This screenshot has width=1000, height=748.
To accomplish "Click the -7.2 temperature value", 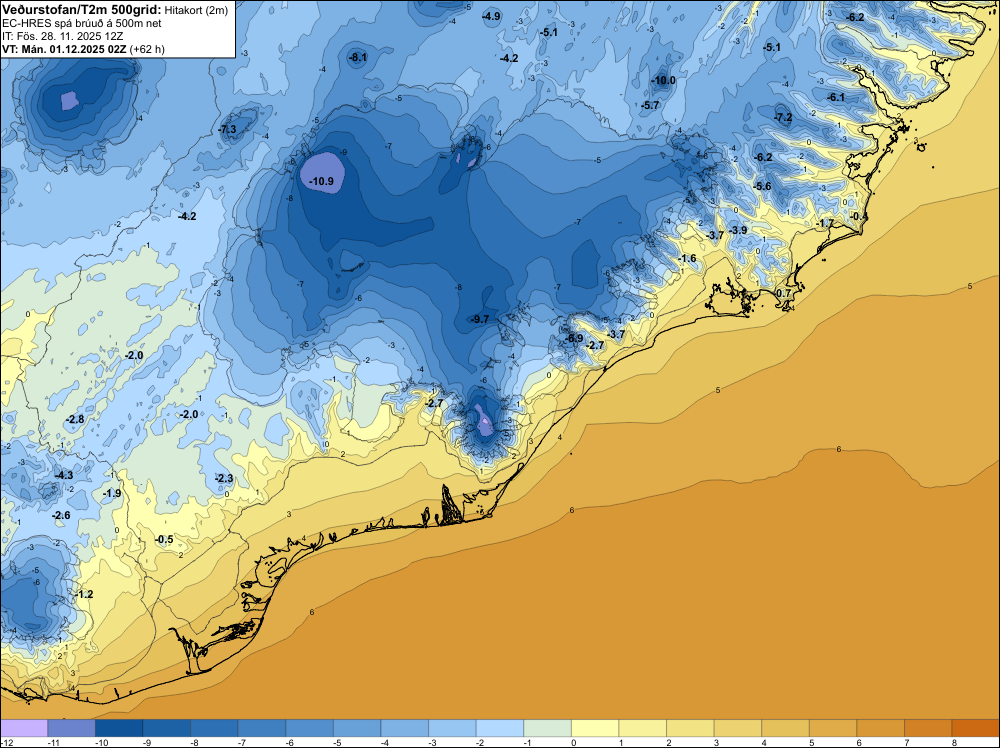I will coord(783,117).
